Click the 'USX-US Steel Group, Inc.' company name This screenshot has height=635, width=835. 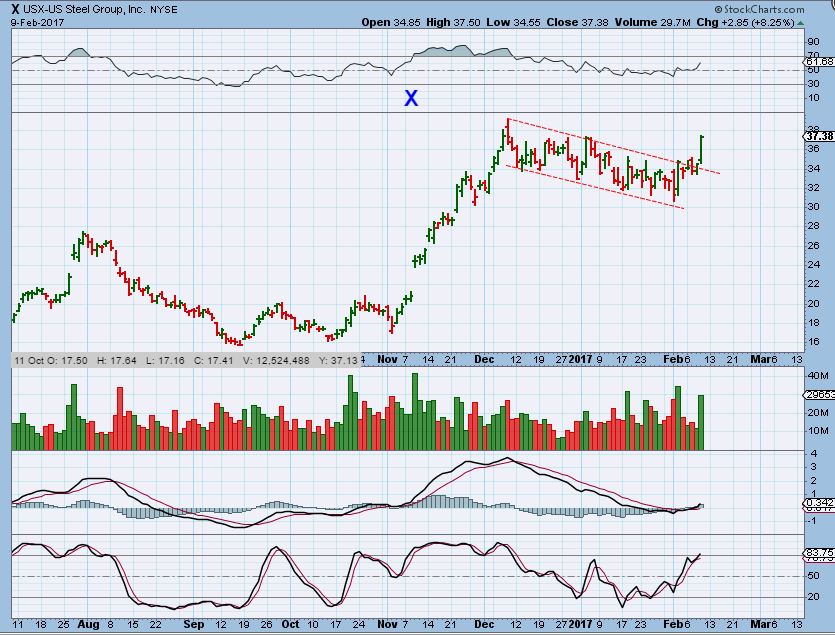tap(84, 9)
